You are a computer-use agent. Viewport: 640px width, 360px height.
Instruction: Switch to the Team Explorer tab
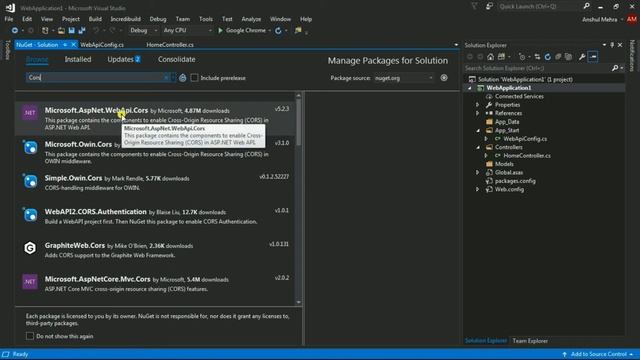[530, 341]
